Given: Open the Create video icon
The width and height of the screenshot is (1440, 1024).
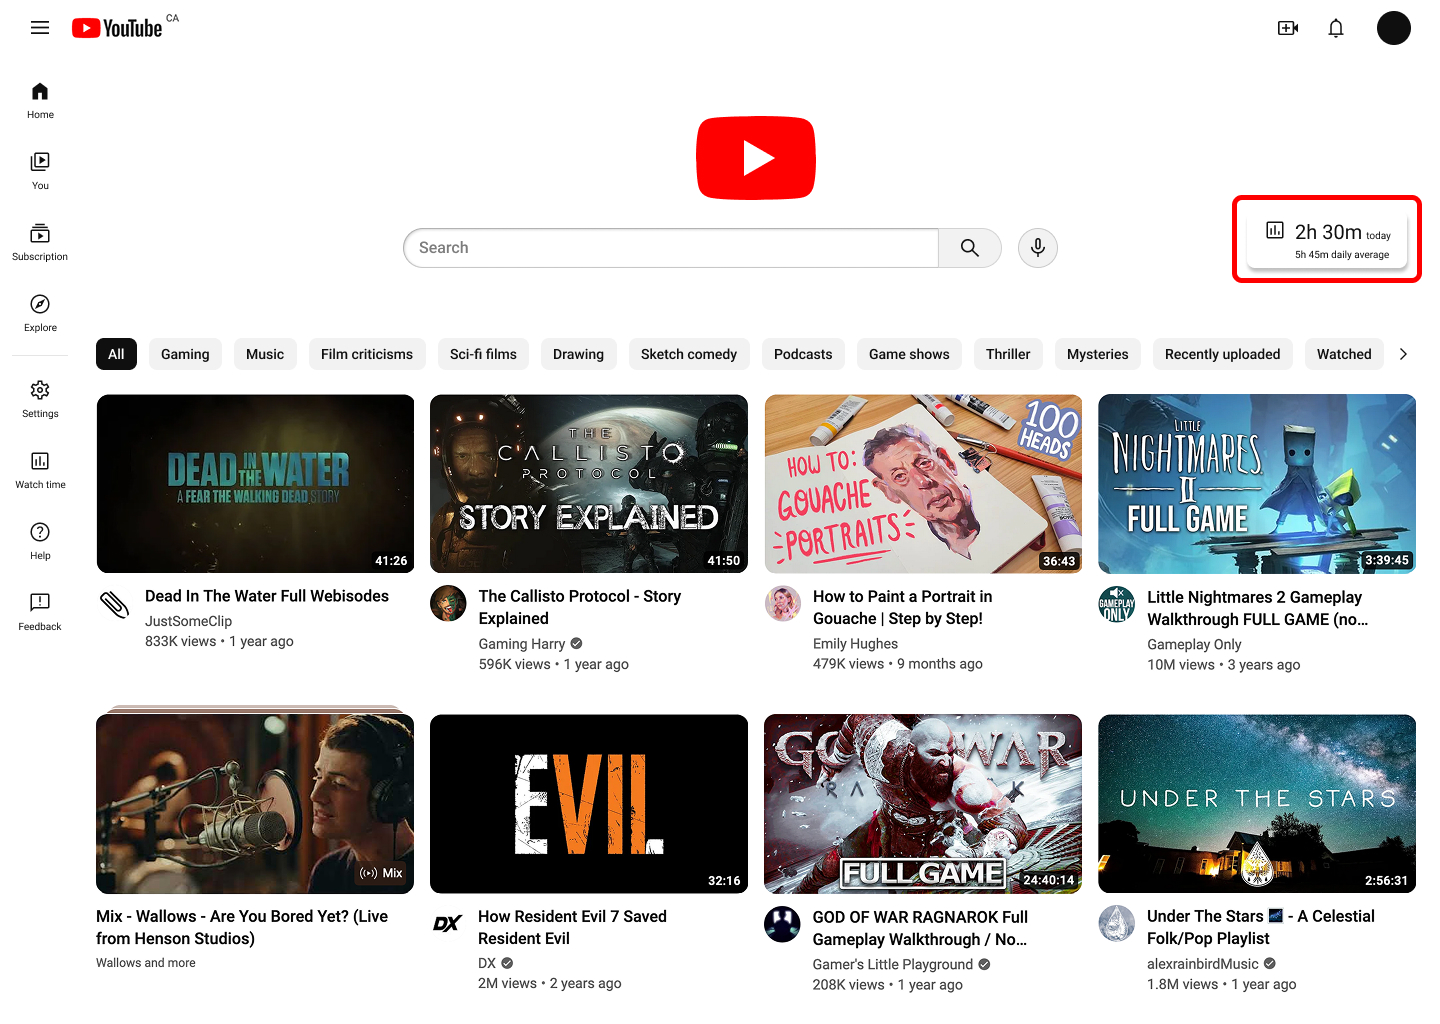Looking at the screenshot, I should [1288, 28].
